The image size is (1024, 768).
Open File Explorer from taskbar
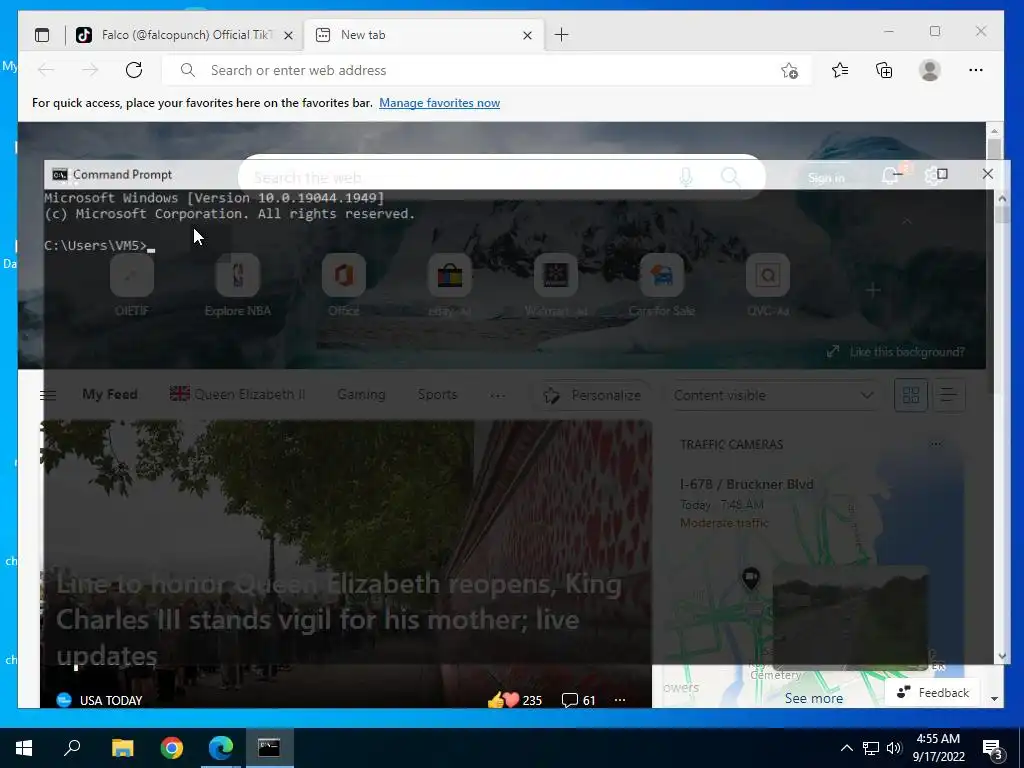pos(122,748)
